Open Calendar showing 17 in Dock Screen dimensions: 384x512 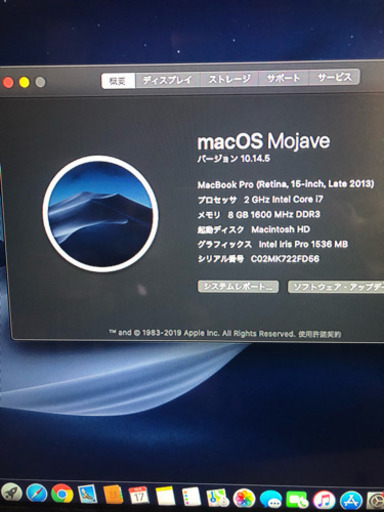pos(139,495)
